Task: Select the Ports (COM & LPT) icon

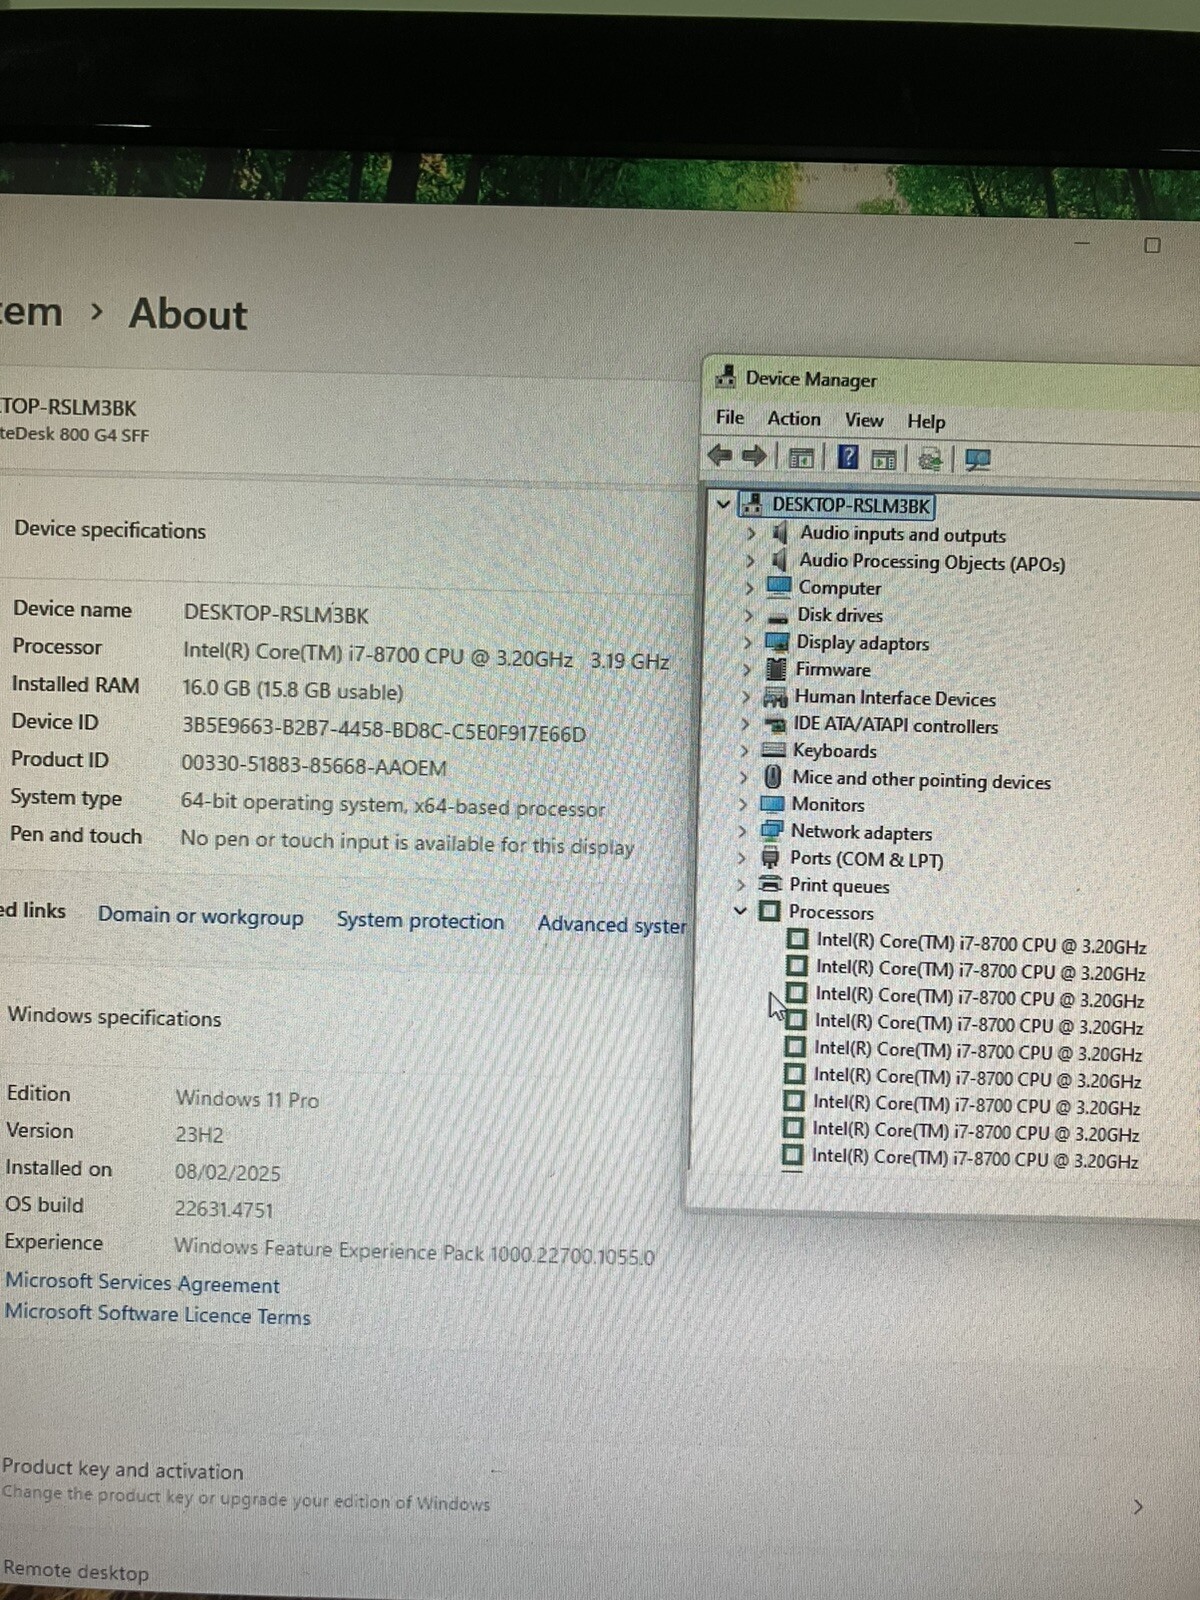Action: pos(771,857)
